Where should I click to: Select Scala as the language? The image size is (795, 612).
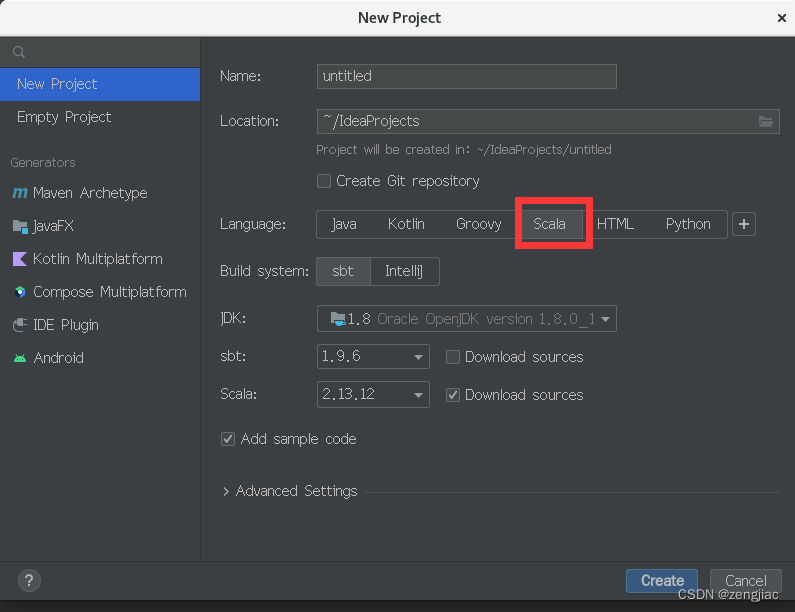(549, 224)
